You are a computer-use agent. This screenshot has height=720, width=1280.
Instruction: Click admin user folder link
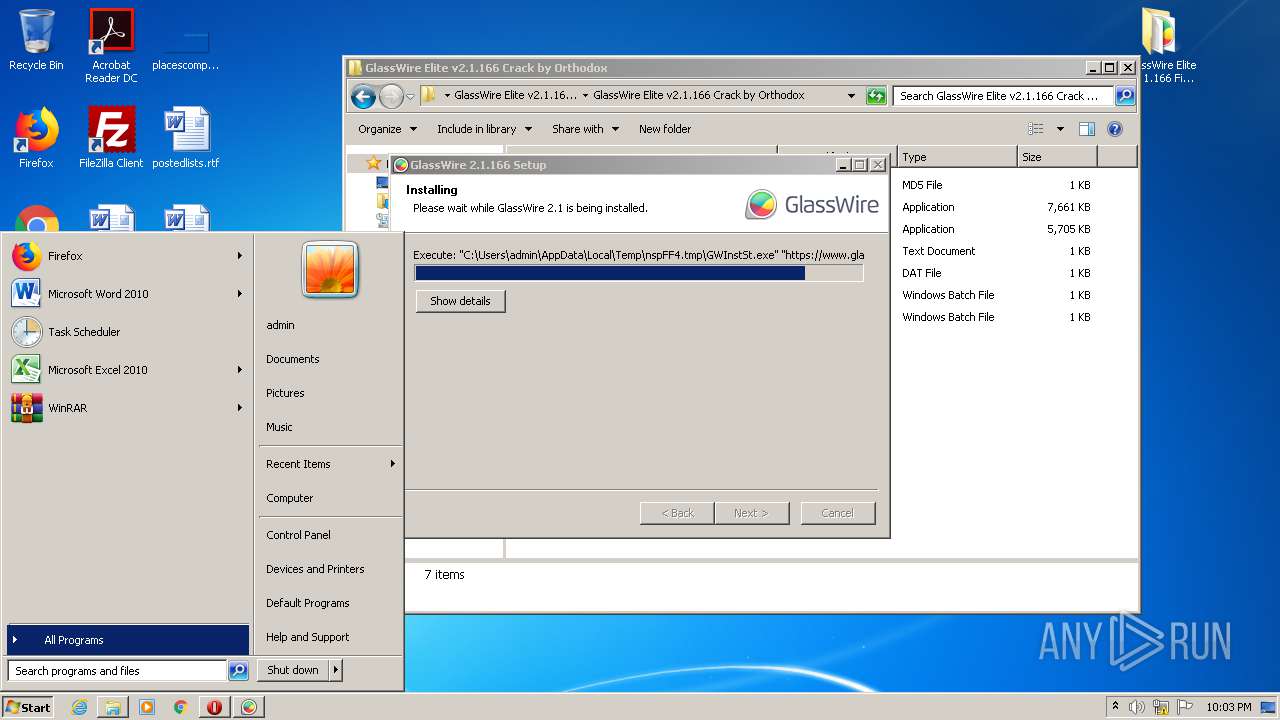pos(280,325)
